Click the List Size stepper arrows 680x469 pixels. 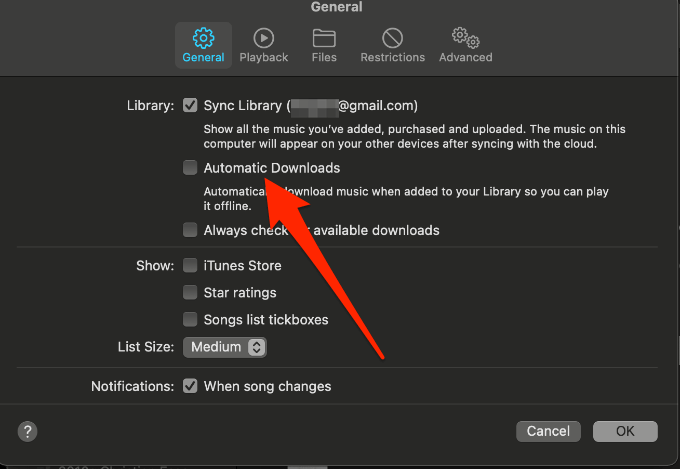click(x=256, y=347)
